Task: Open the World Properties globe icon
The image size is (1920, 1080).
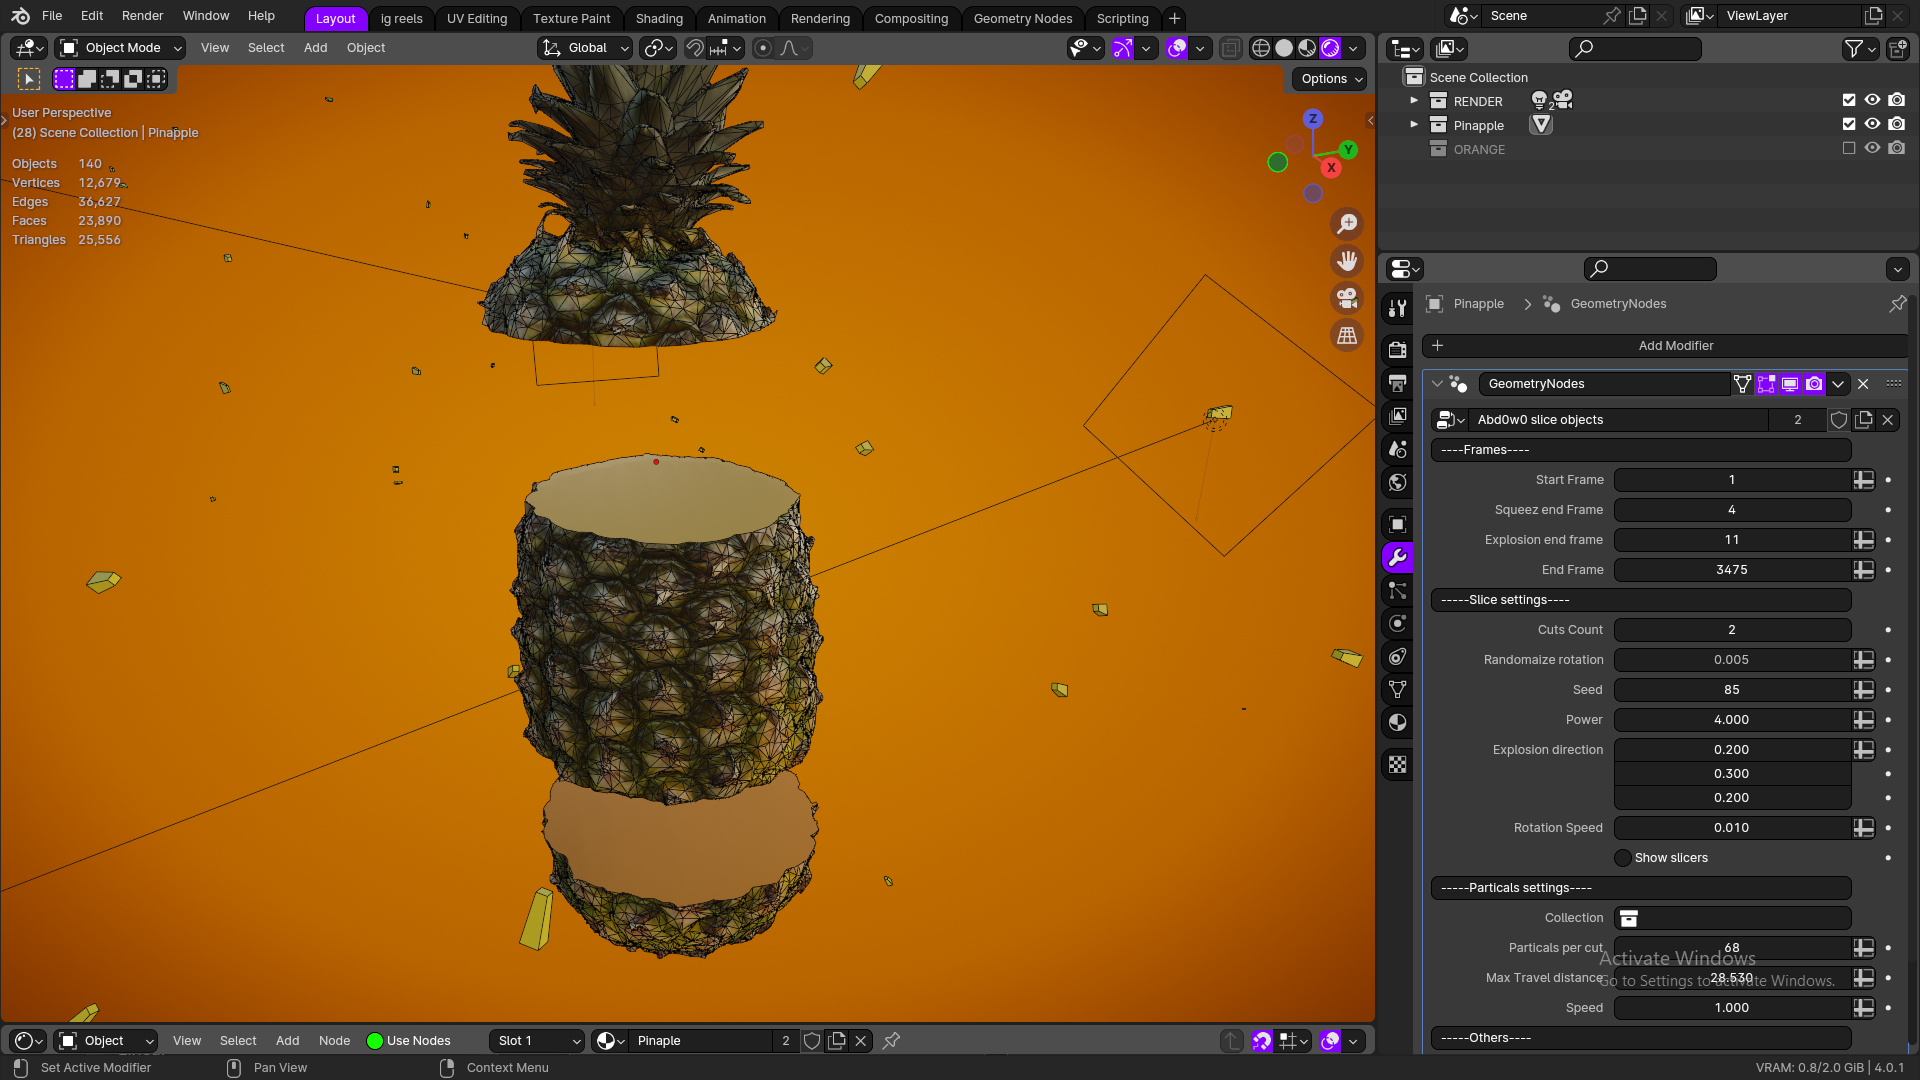Action: (x=1396, y=482)
